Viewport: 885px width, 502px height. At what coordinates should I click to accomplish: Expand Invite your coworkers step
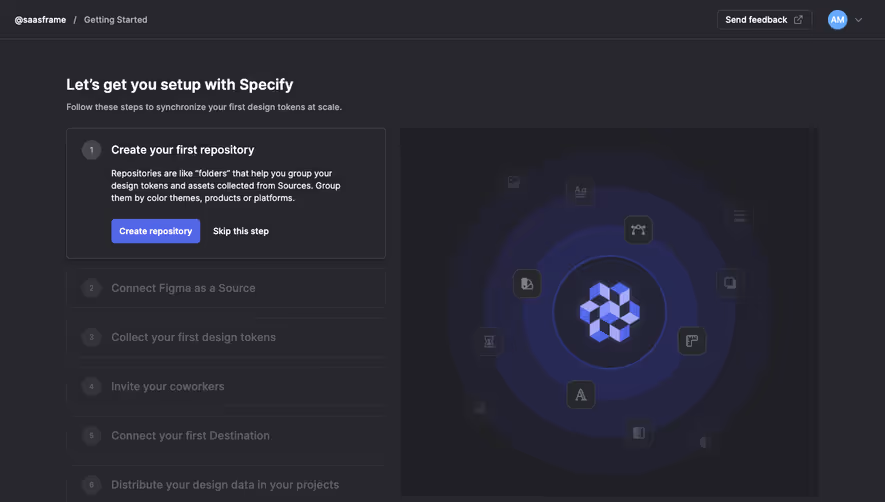[226, 386]
